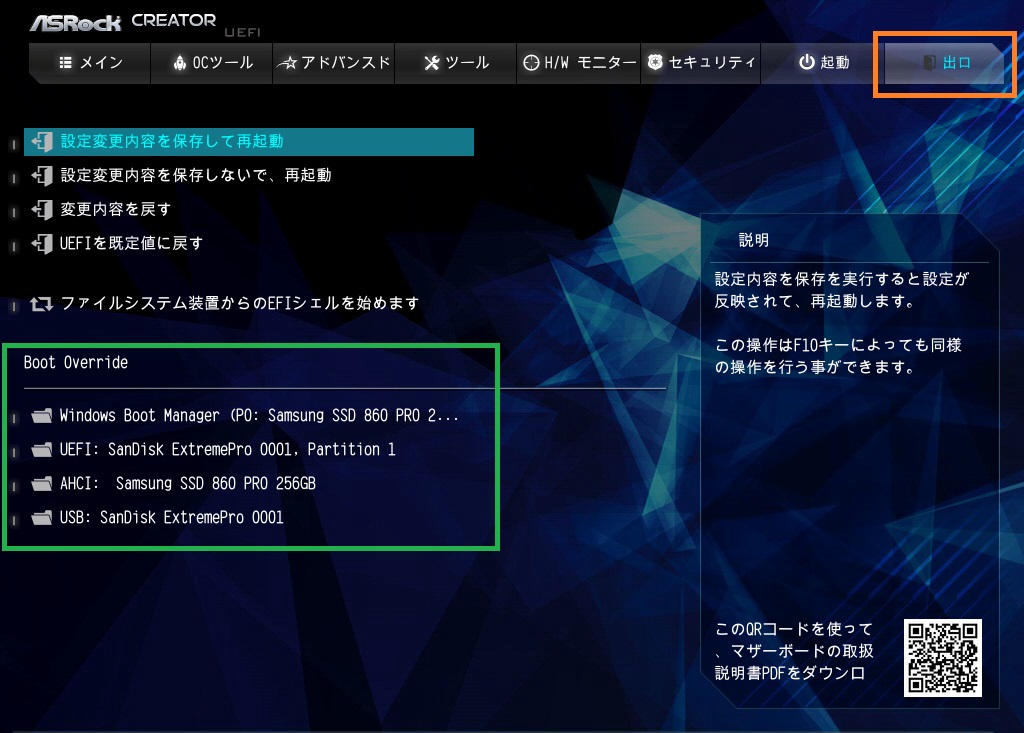This screenshot has width=1024, height=733.
Task: Switch to the OCツール tab
Action: [x=212, y=63]
